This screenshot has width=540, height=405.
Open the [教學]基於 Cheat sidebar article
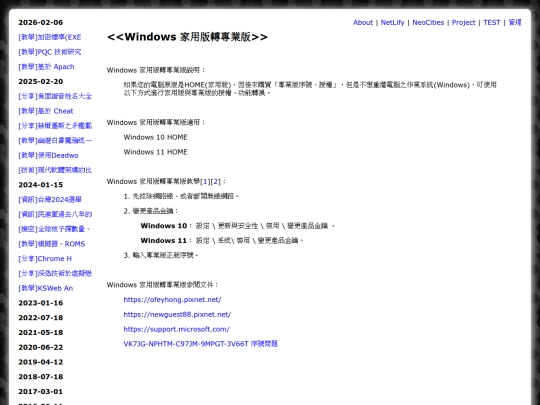46,111
